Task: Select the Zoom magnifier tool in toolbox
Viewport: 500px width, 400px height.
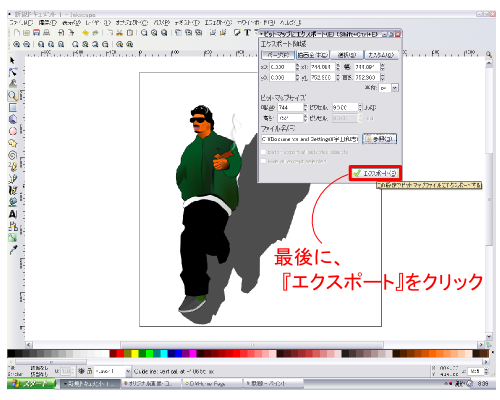Action: tap(13, 96)
